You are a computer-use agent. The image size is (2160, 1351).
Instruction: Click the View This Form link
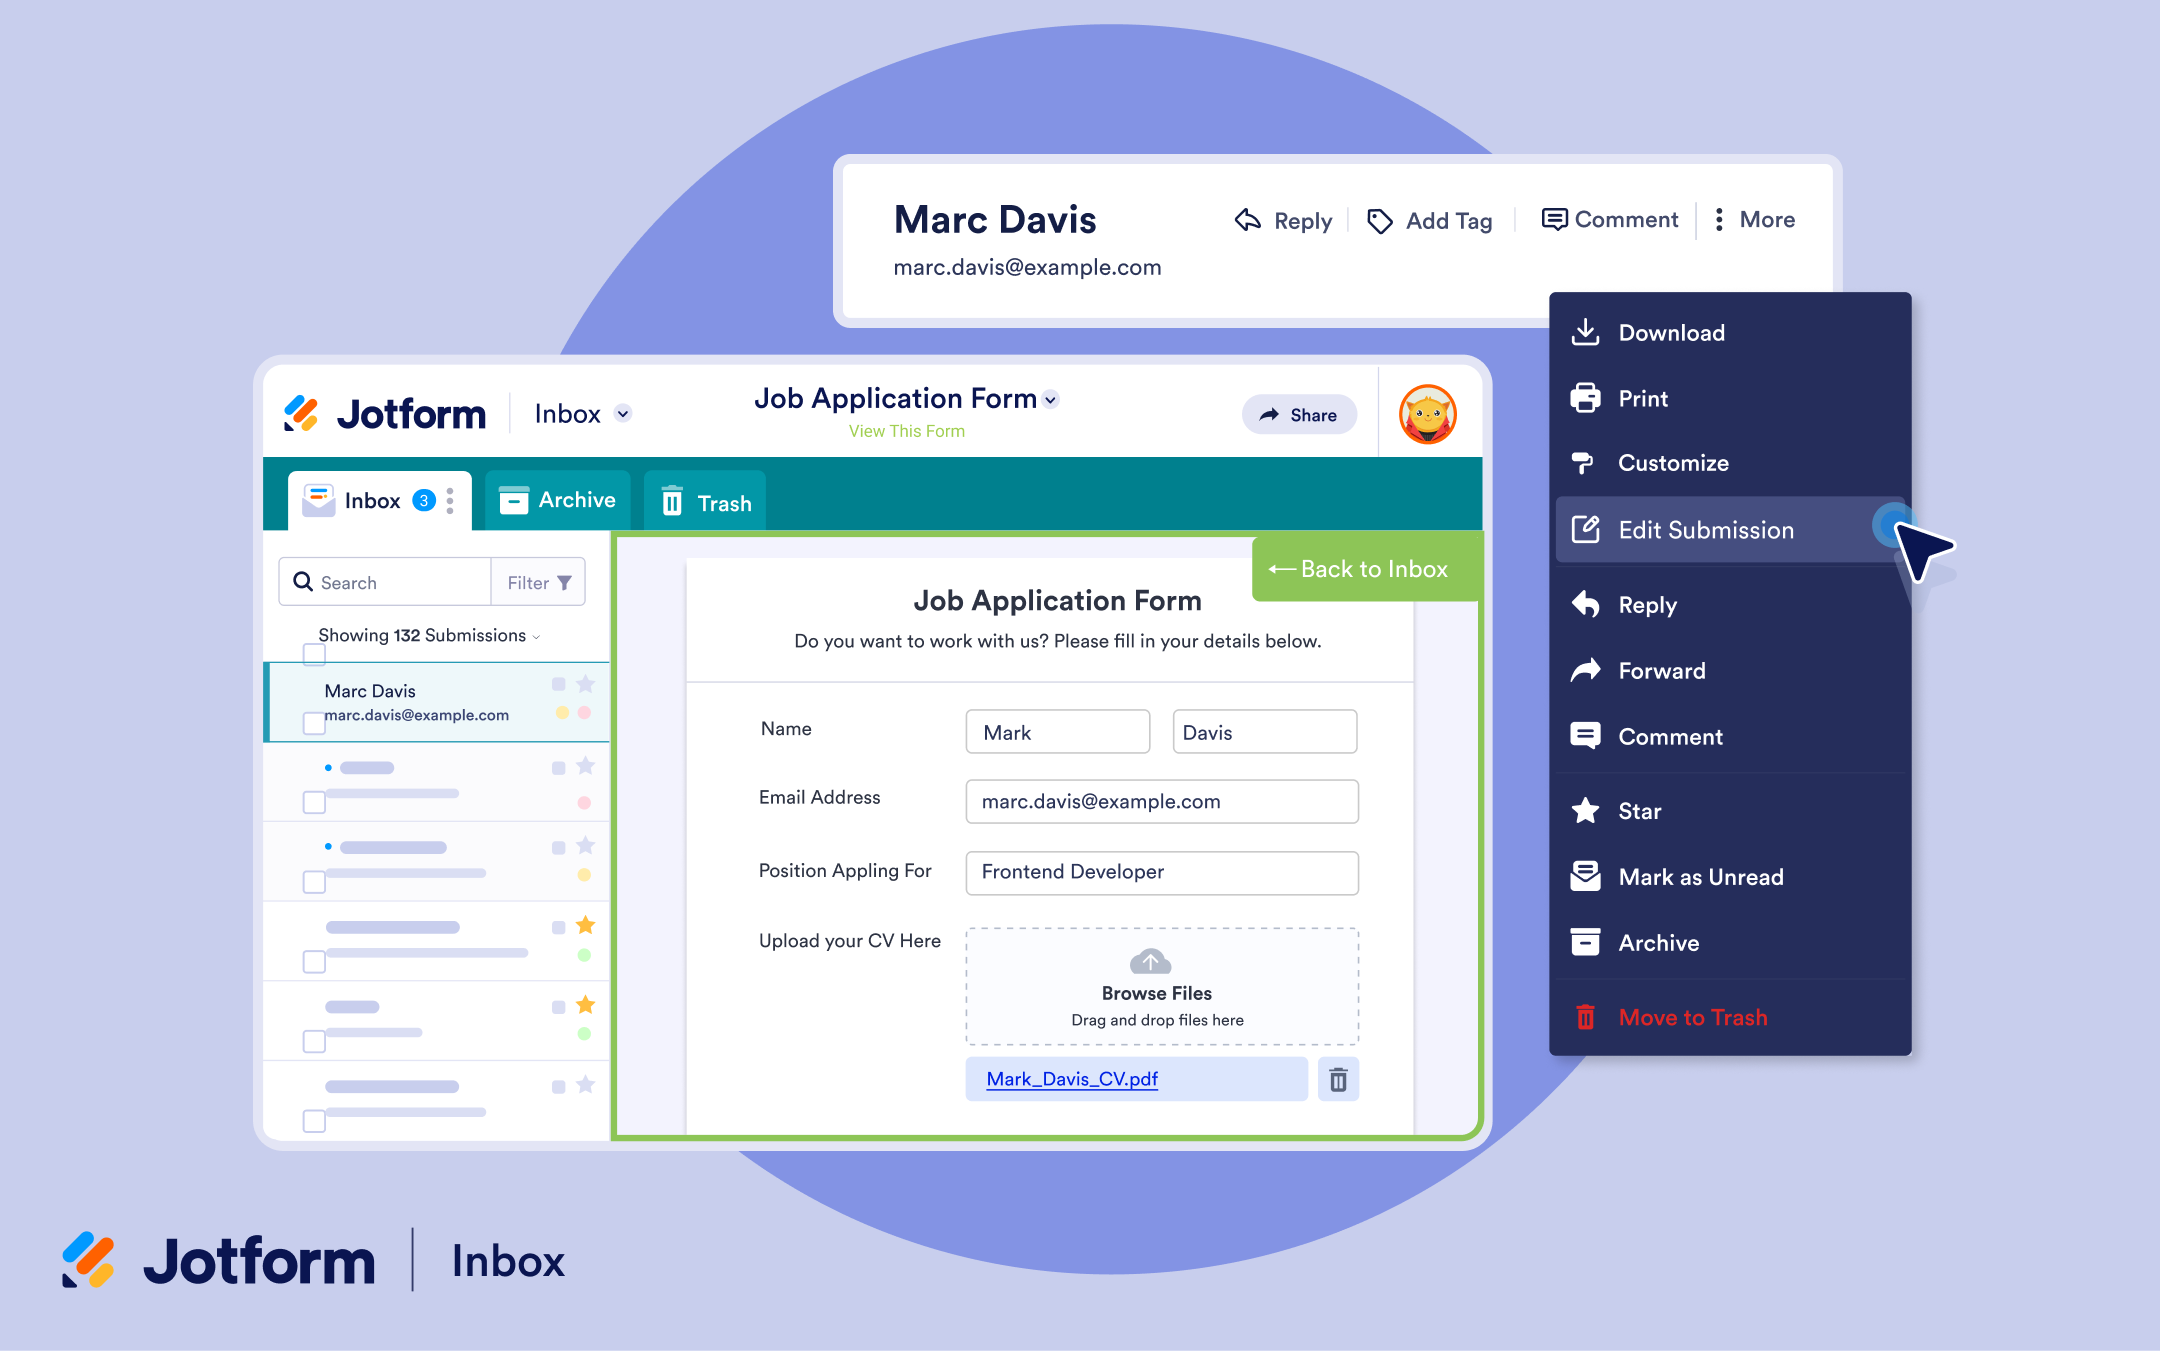pyautogui.click(x=906, y=430)
